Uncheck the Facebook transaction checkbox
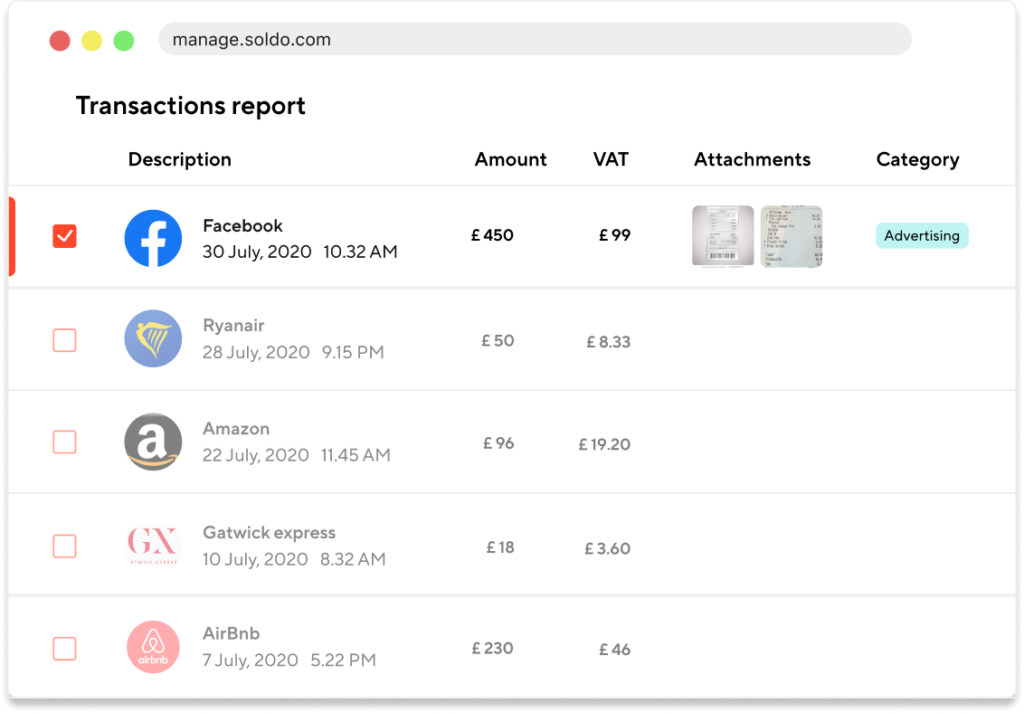Viewport: 1024px width, 713px height. [x=65, y=236]
